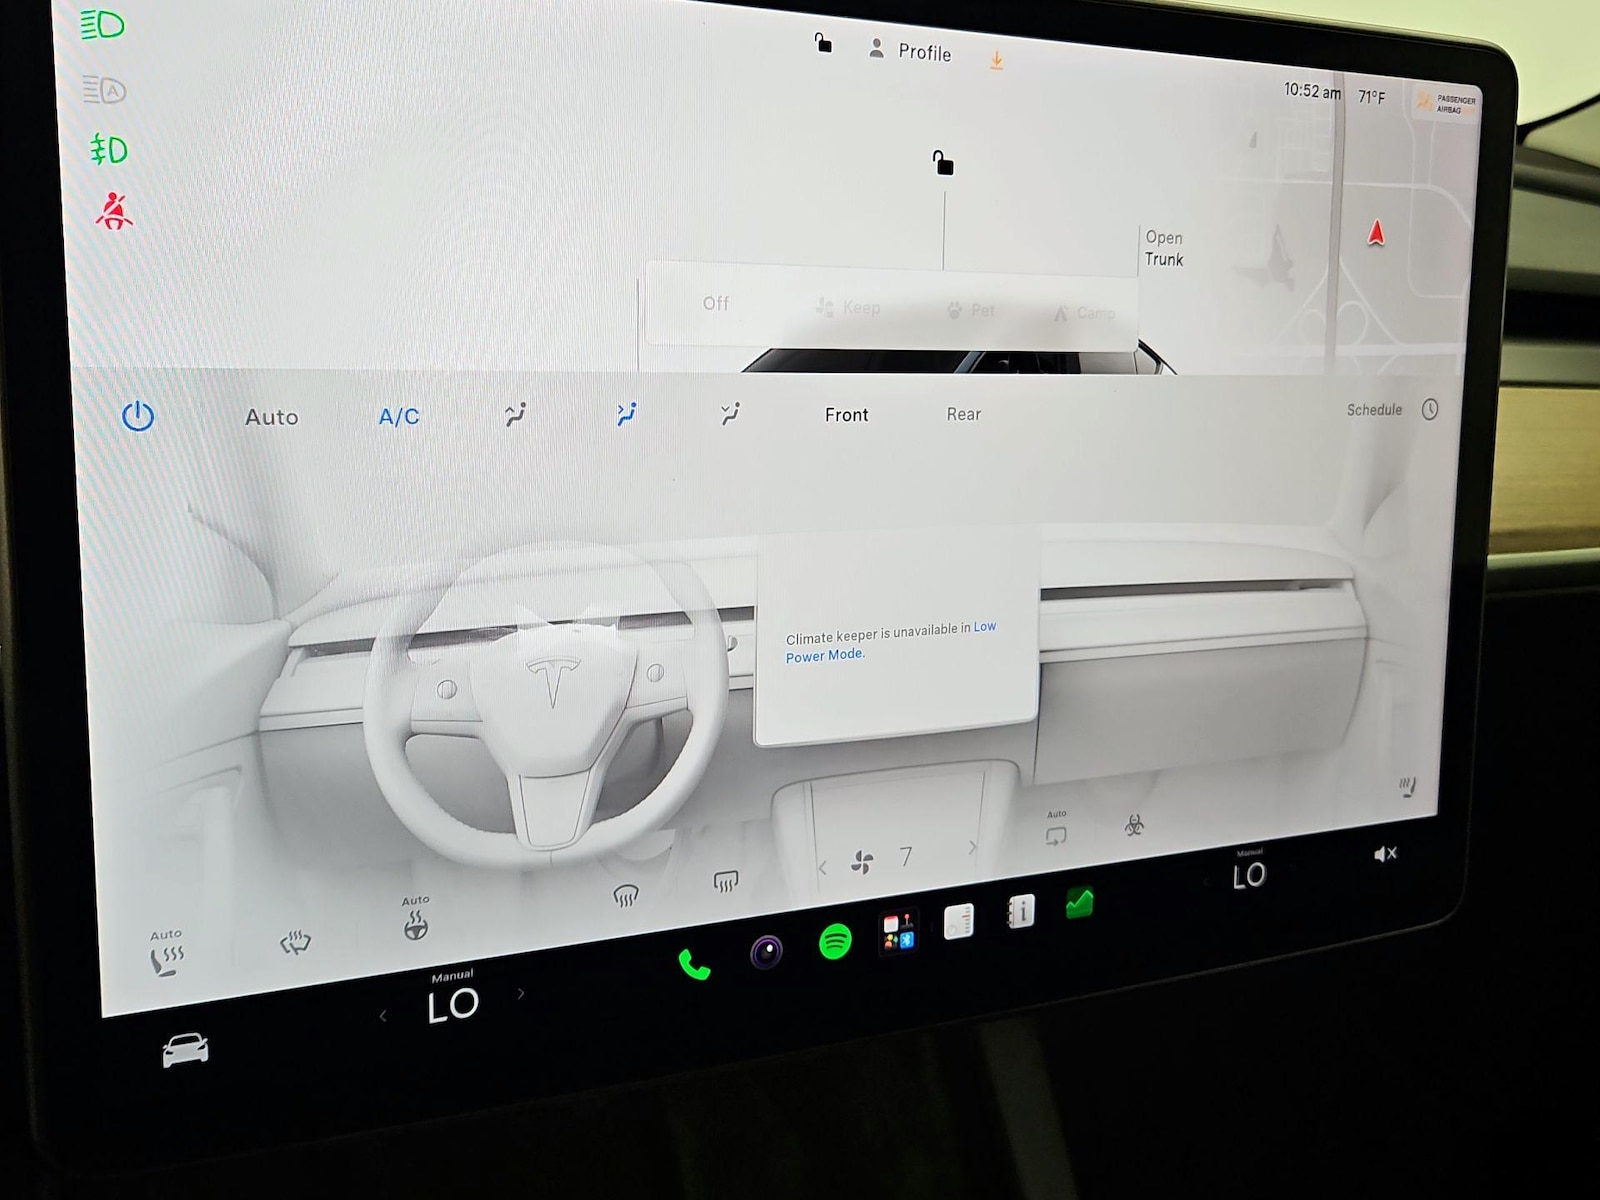This screenshot has height=1200, width=1600.
Task: Enable Bioweapon Defense Mode icon
Action: click(x=1134, y=825)
